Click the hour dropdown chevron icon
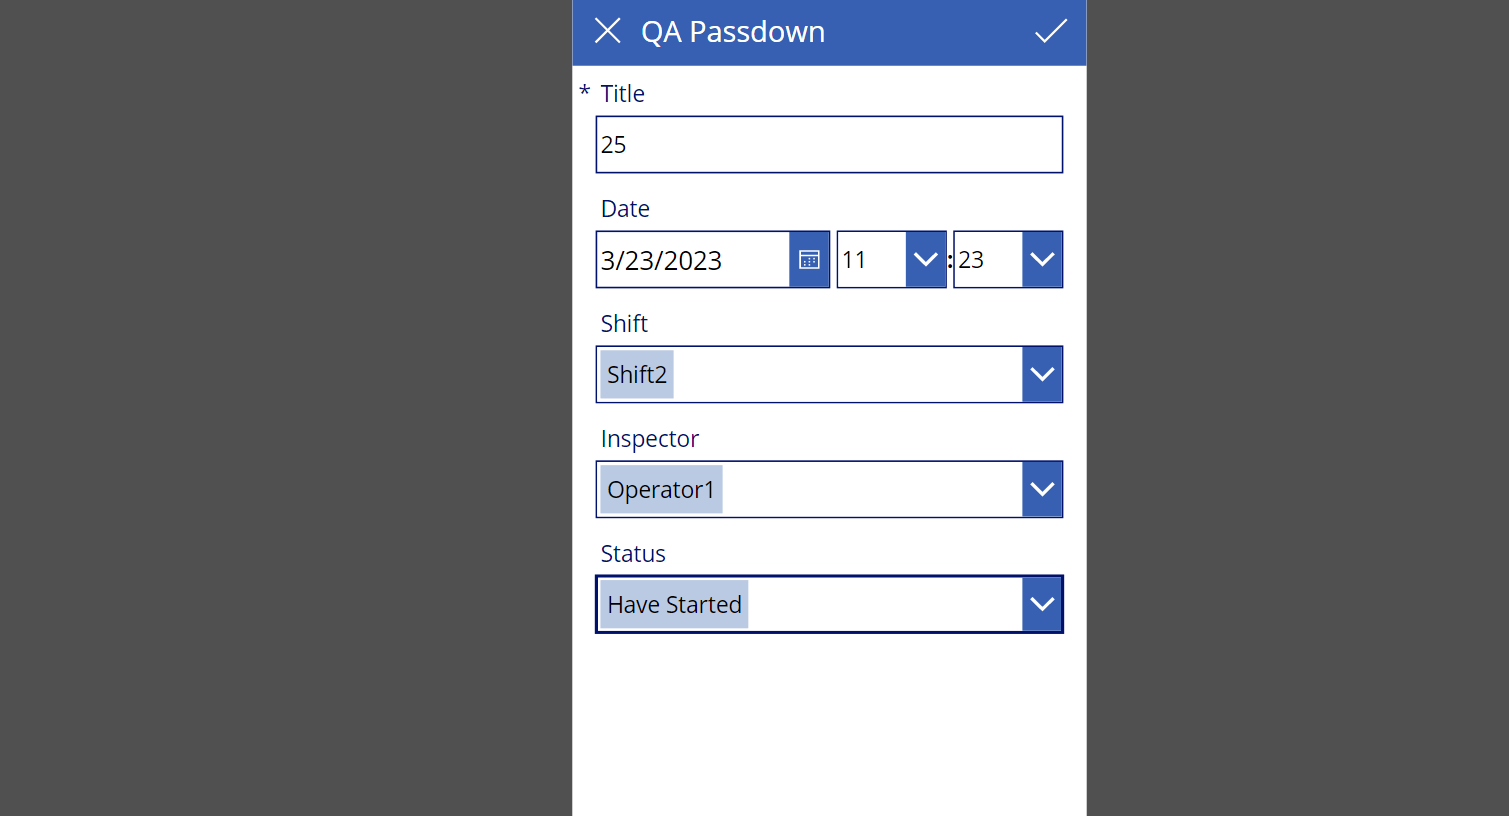Screen dimensions: 1509x816 point(925,259)
